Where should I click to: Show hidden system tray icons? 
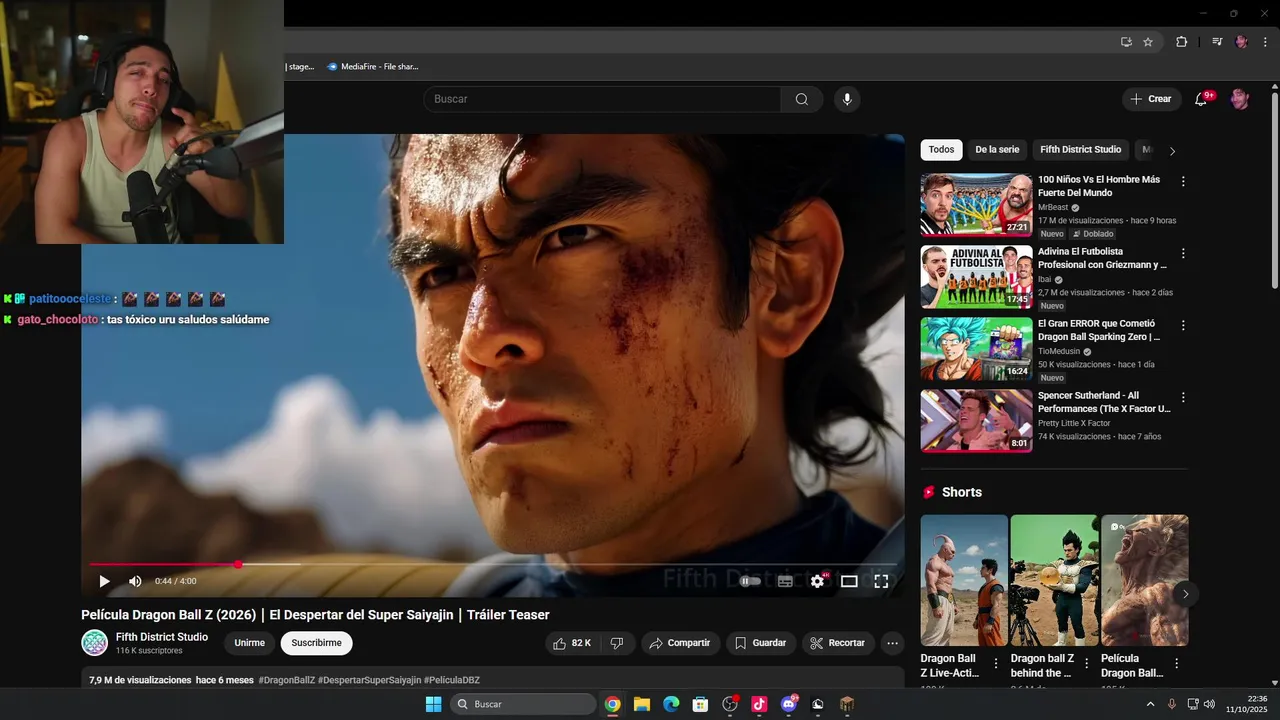coord(1150,704)
